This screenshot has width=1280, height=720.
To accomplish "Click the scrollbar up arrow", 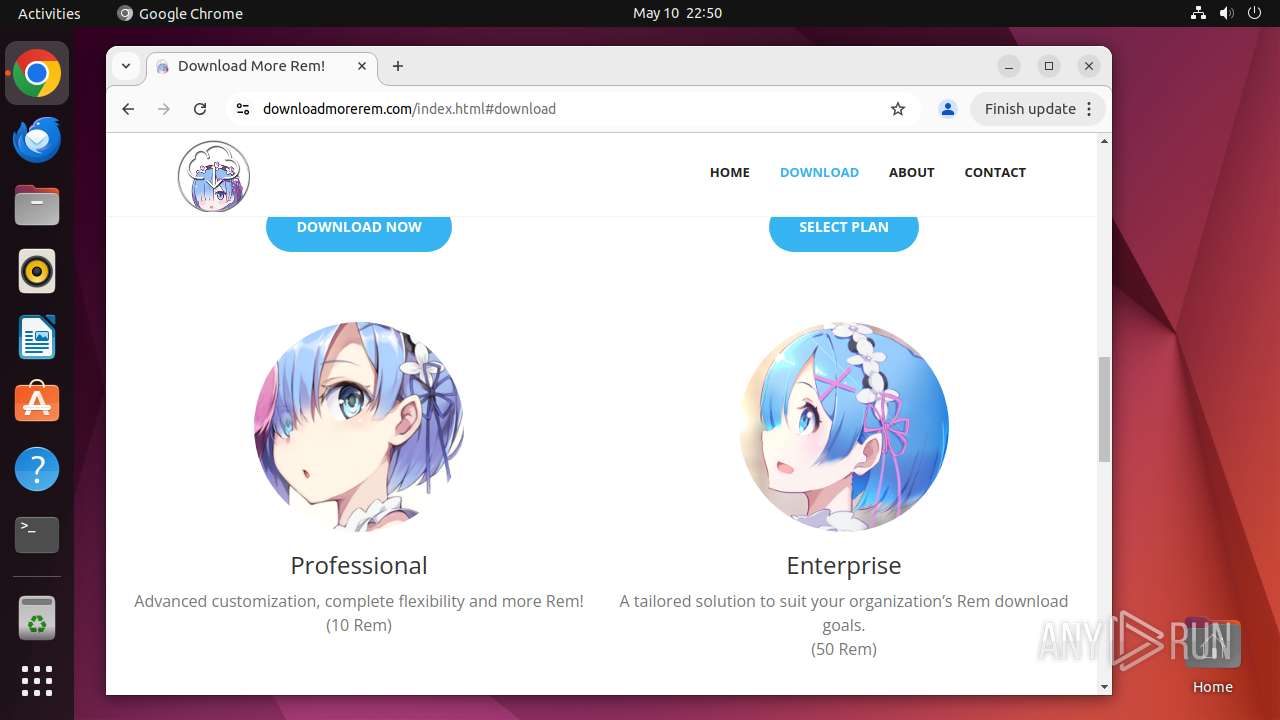I will tap(1104, 141).
